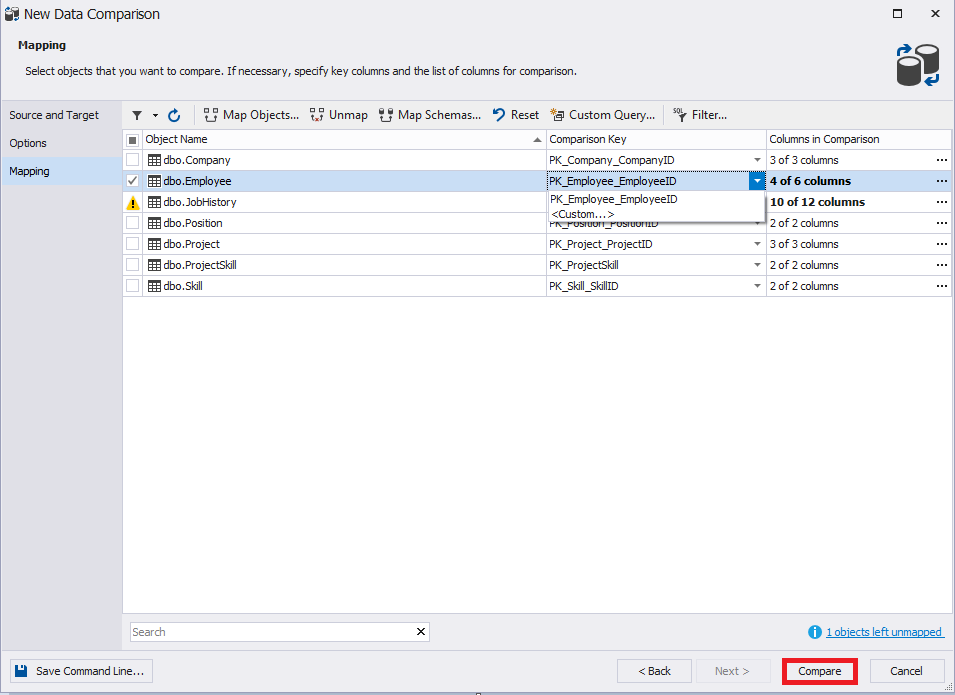Check the dbo.Project checkbox
This screenshot has height=695, width=955.
pyautogui.click(x=132, y=244)
